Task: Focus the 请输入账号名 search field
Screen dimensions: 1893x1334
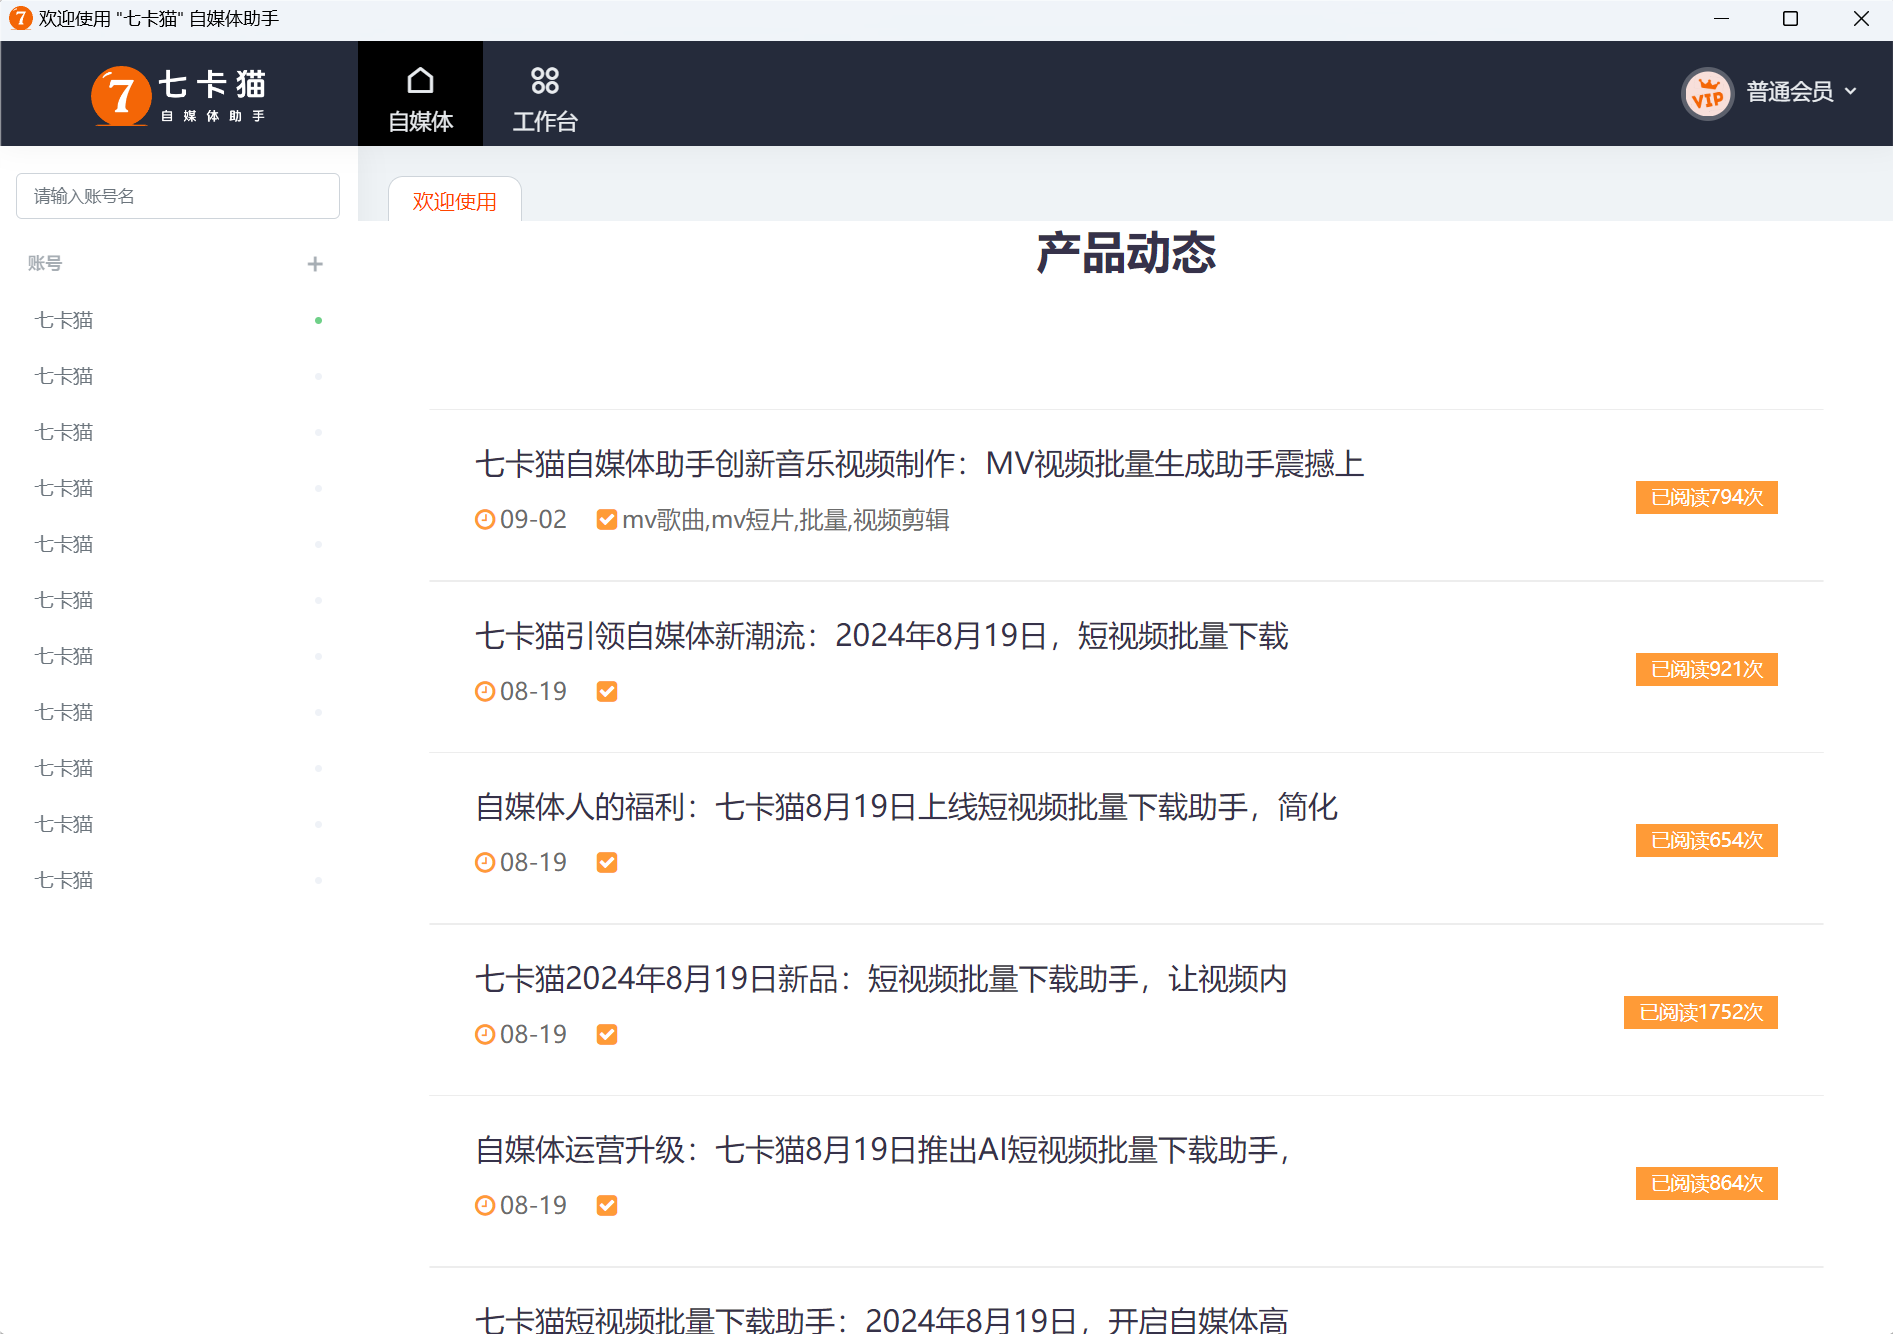Action: coord(178,196)
